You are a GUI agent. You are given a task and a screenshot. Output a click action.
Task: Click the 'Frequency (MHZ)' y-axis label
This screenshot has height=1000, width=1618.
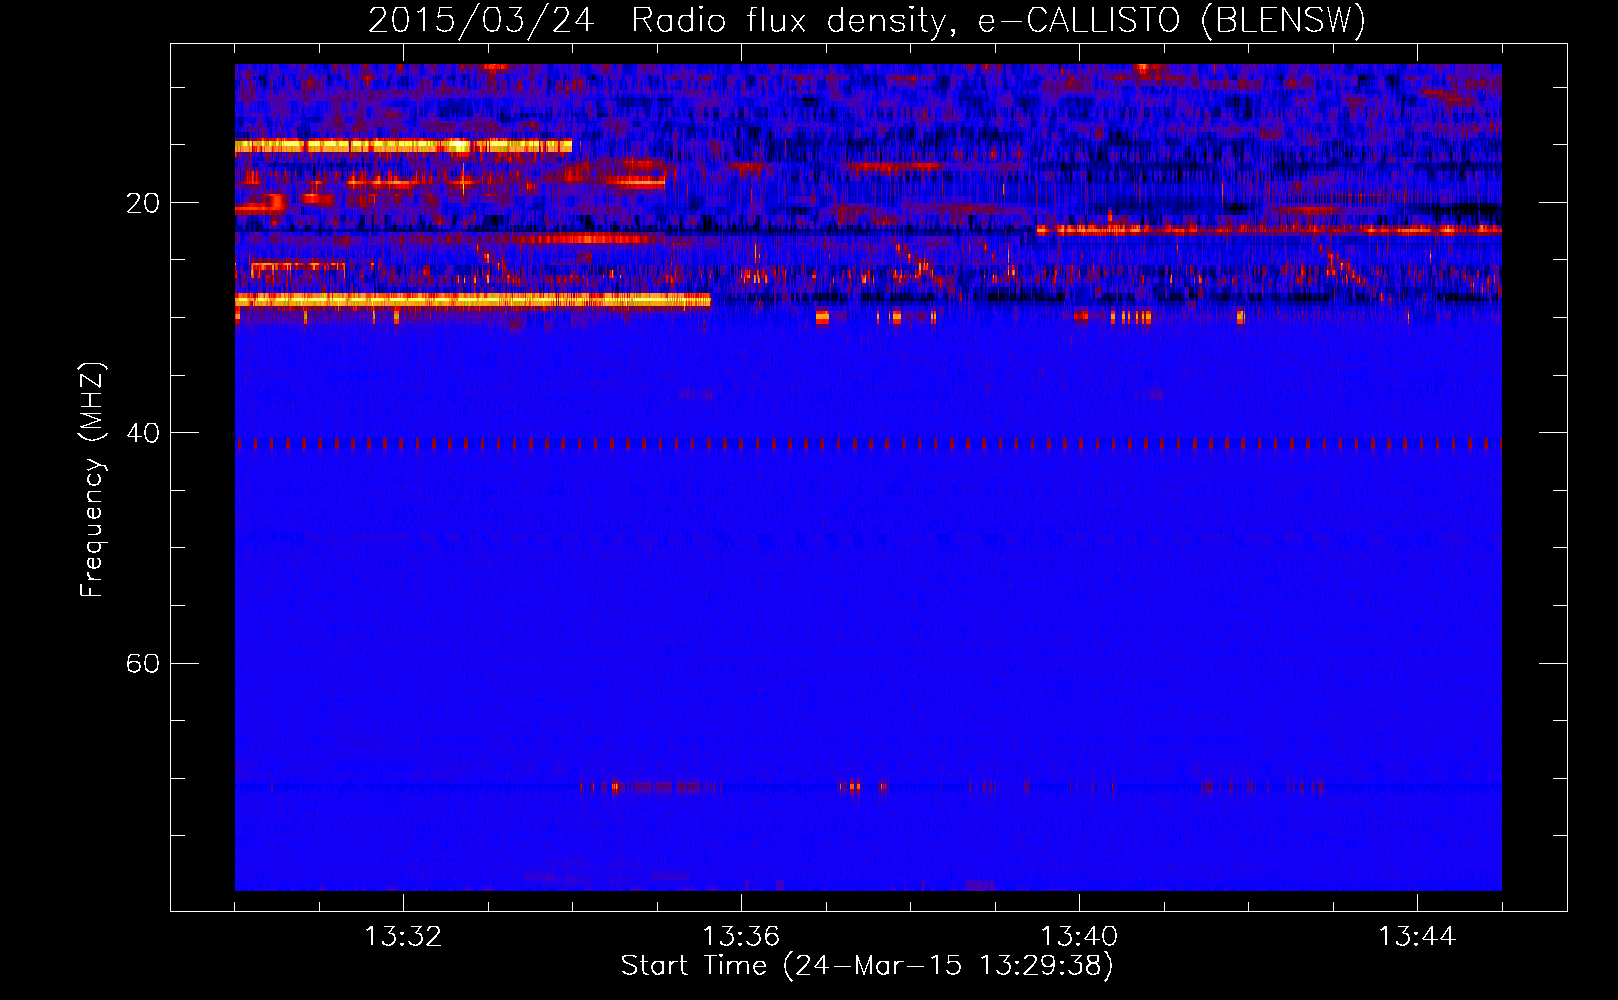(x=91, y=479)
